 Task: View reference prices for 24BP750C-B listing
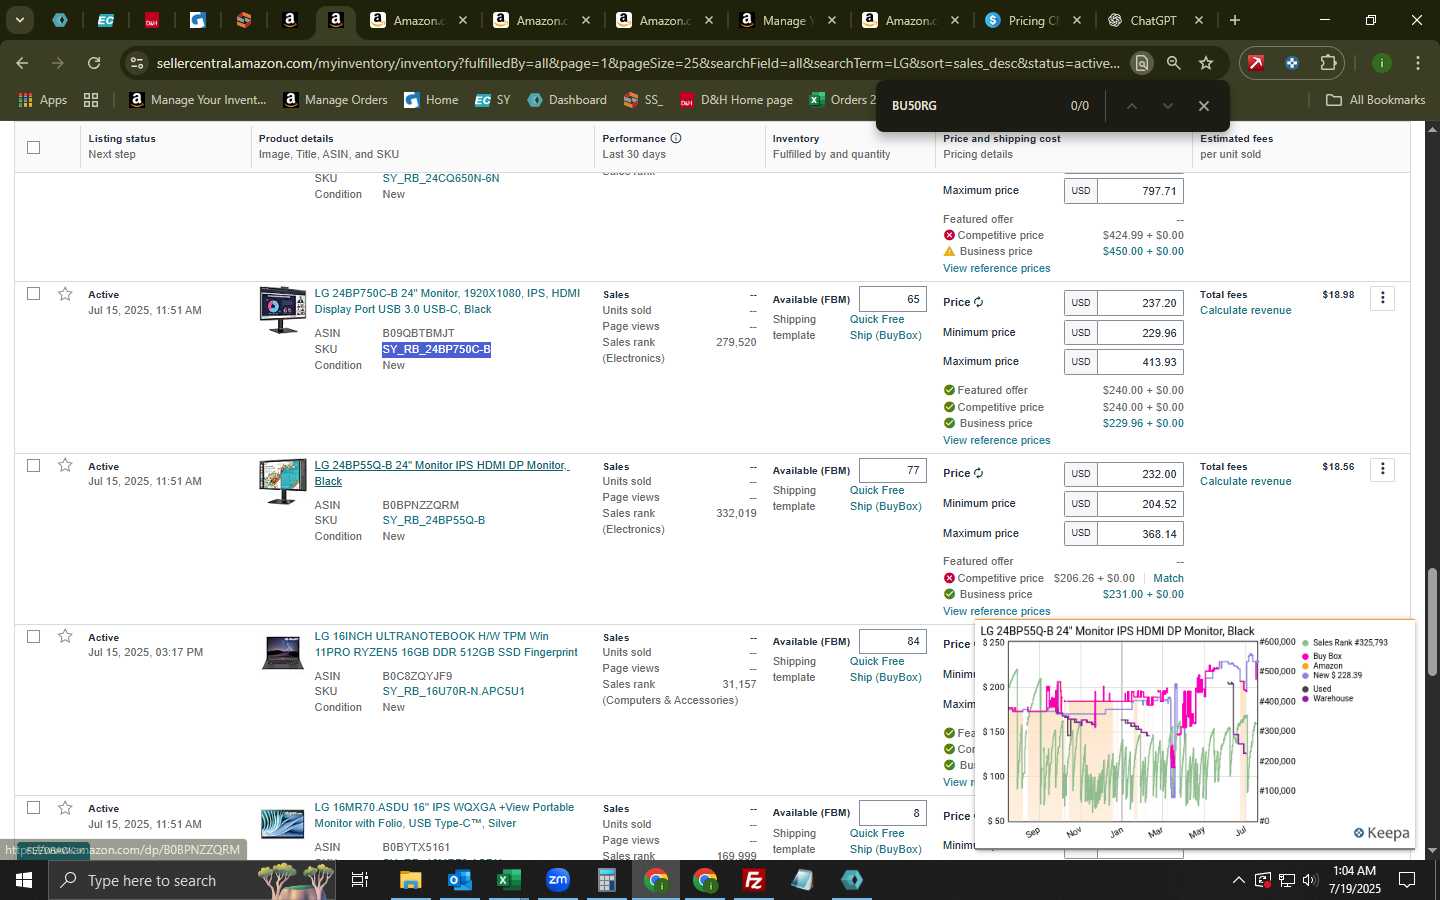click(x=996, y=440)
